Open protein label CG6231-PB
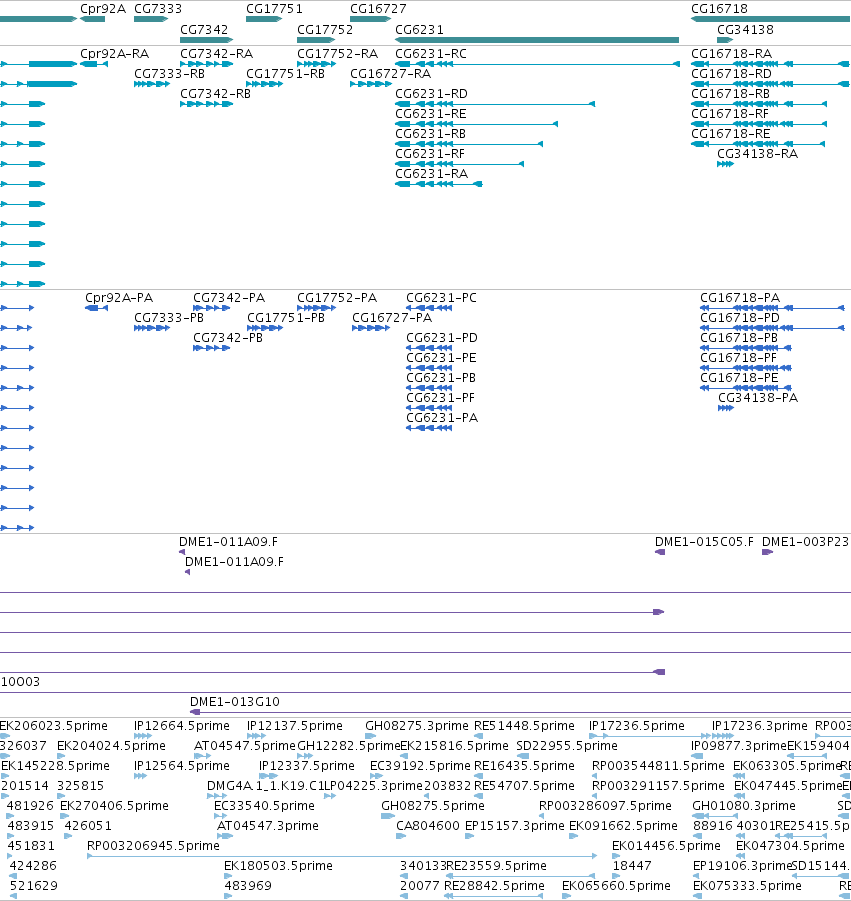The width and height of the screenshot is (851, 901). (441, 378)
